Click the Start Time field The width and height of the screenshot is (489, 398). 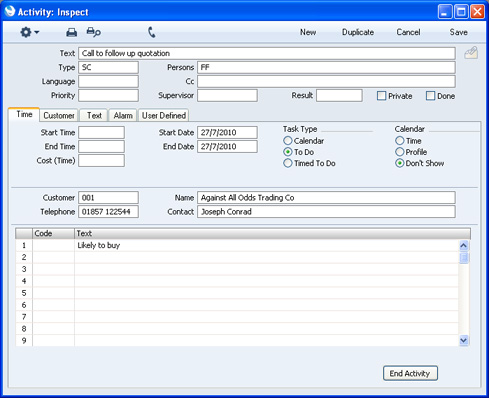click(x=101, y=132)
